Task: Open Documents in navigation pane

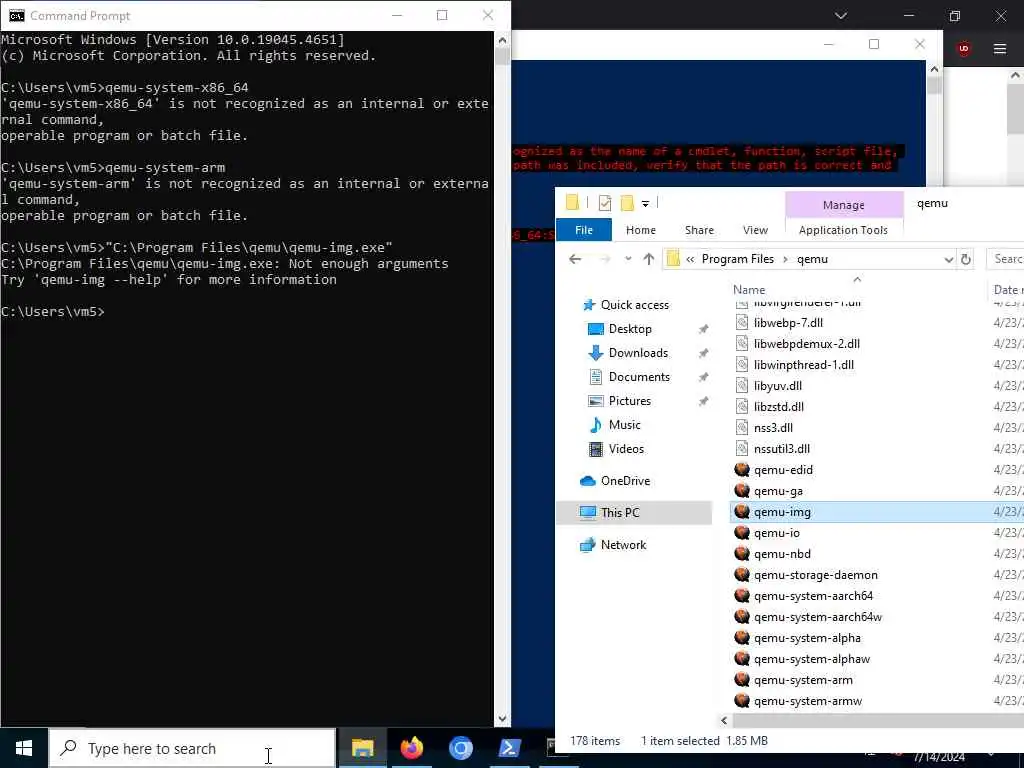Action: [639, 377]
